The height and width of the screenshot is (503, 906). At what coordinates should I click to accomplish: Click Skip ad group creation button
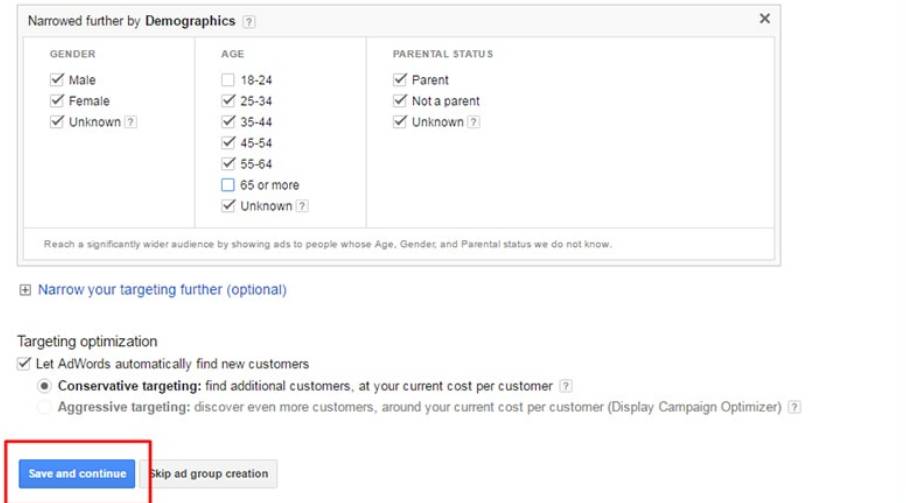pyautogui.click(x=208, y=473)
